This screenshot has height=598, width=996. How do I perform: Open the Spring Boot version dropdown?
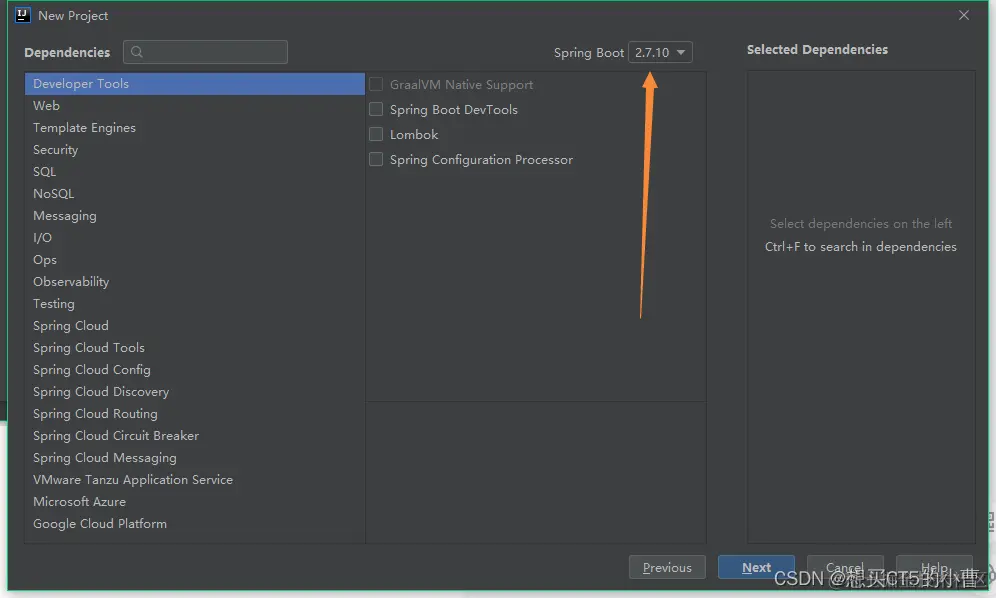pos(660,52)
